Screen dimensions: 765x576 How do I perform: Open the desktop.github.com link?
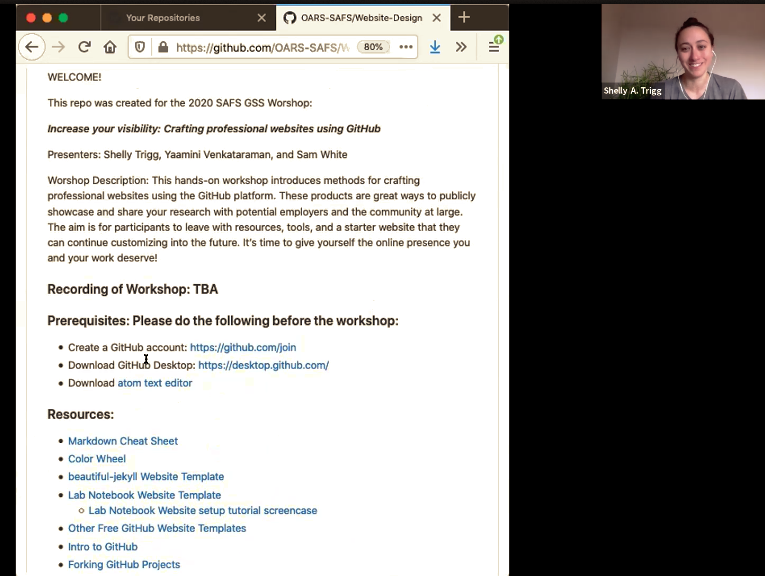point(263,365)
